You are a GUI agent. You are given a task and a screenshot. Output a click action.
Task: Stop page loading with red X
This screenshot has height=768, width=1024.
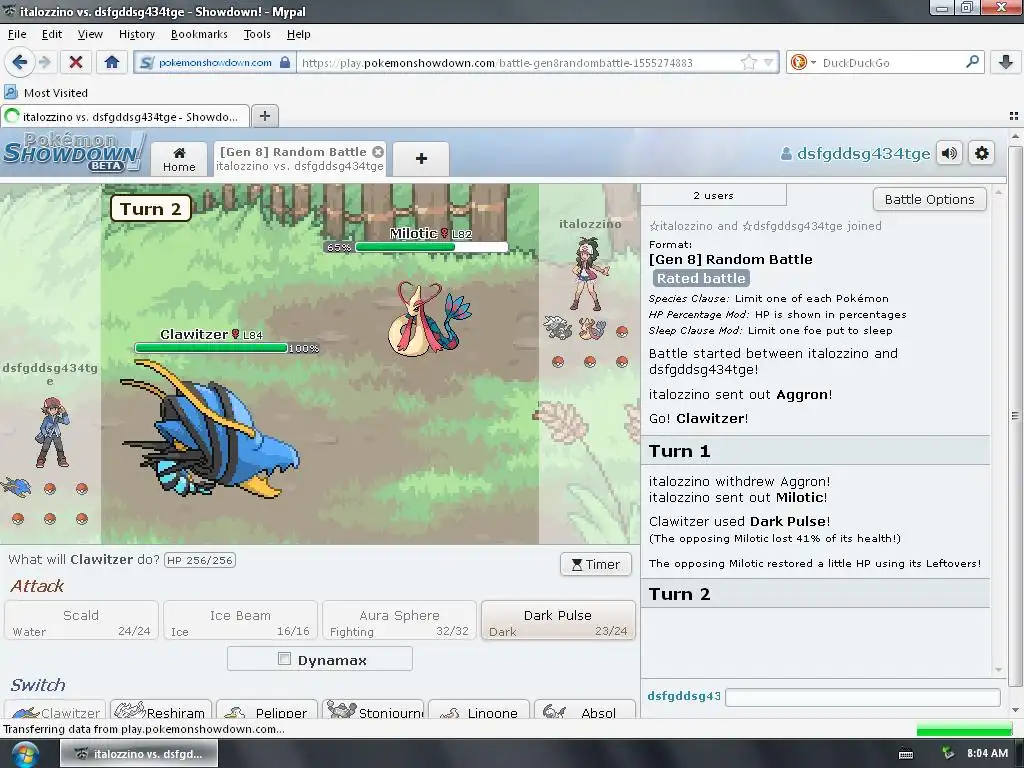76,63
